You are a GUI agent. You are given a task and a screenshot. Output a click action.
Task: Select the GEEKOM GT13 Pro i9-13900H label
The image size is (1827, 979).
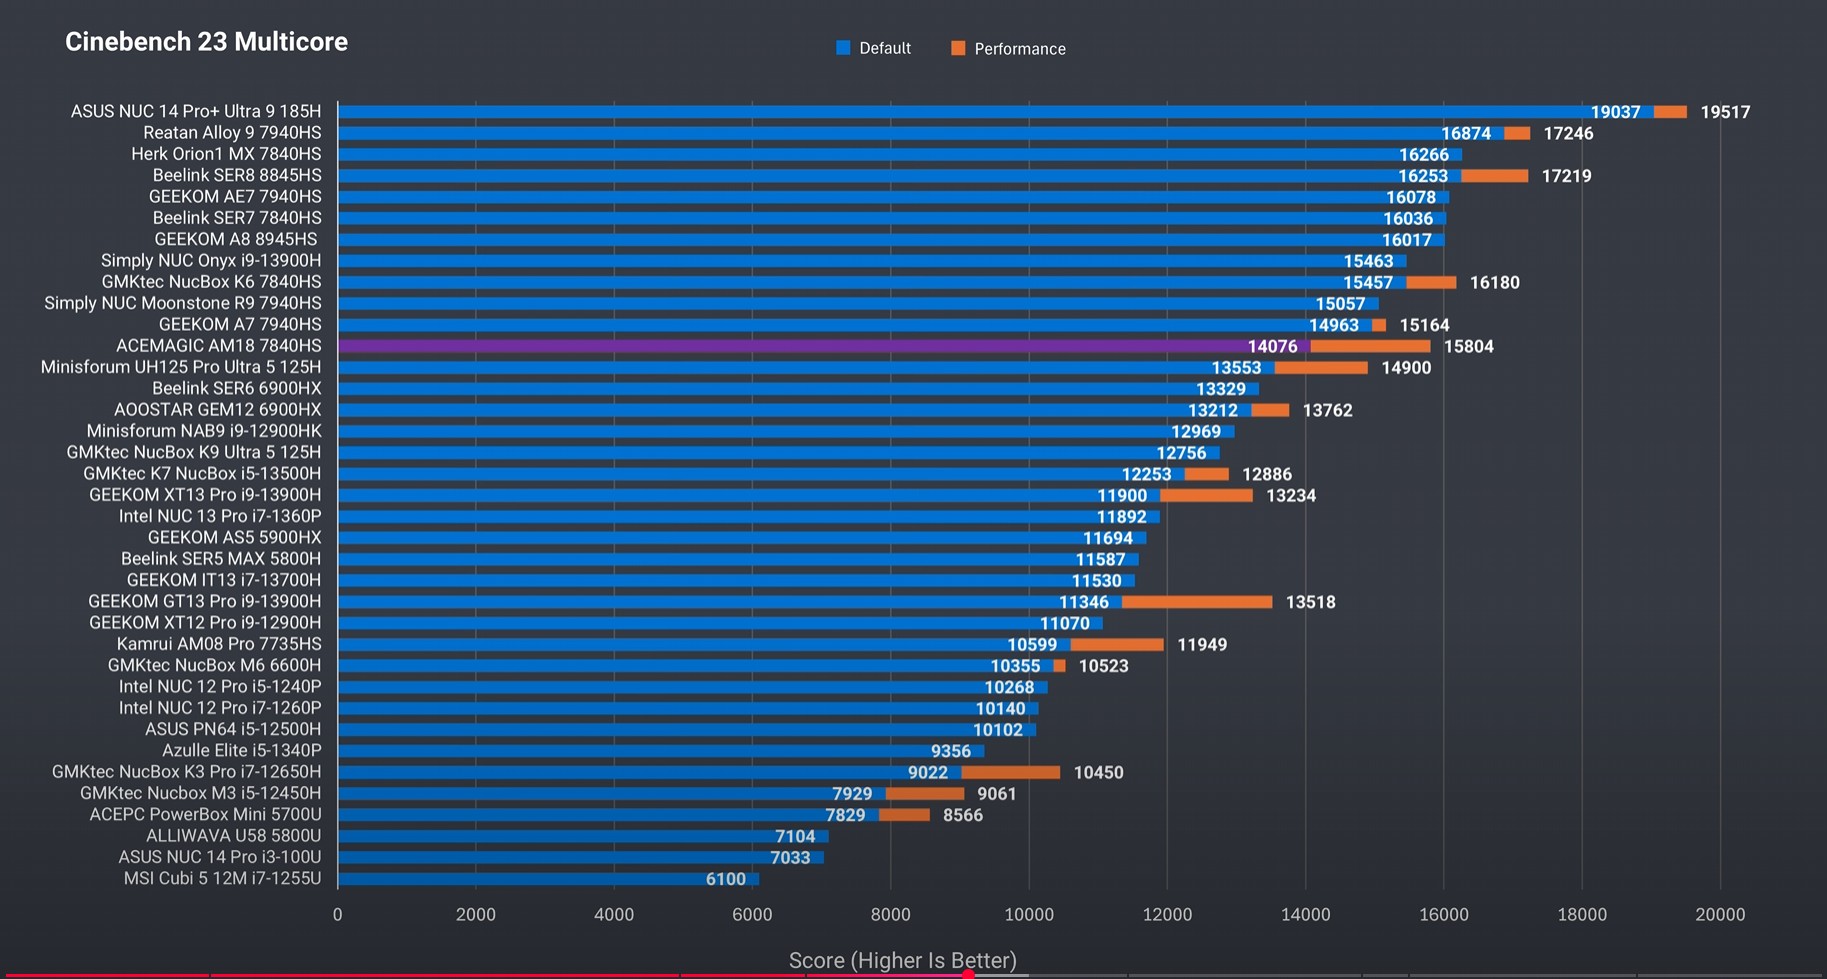click(205, 602)
